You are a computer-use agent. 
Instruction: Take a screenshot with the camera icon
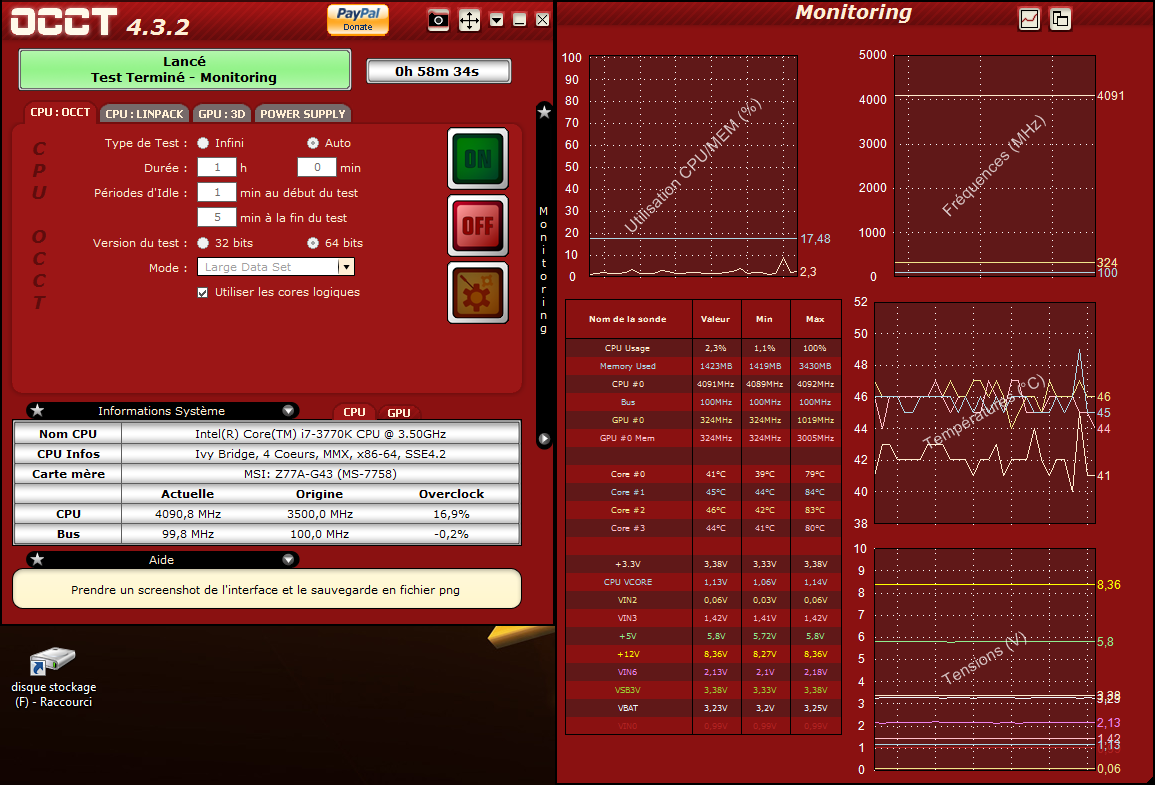(438, 20)
